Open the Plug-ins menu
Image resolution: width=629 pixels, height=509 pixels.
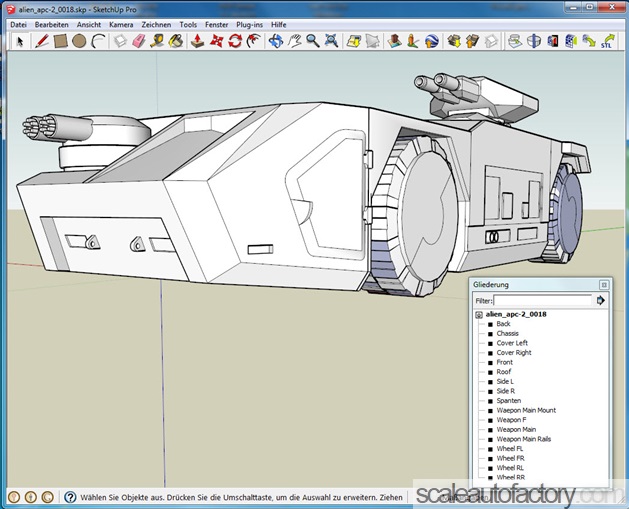point(250,24)
